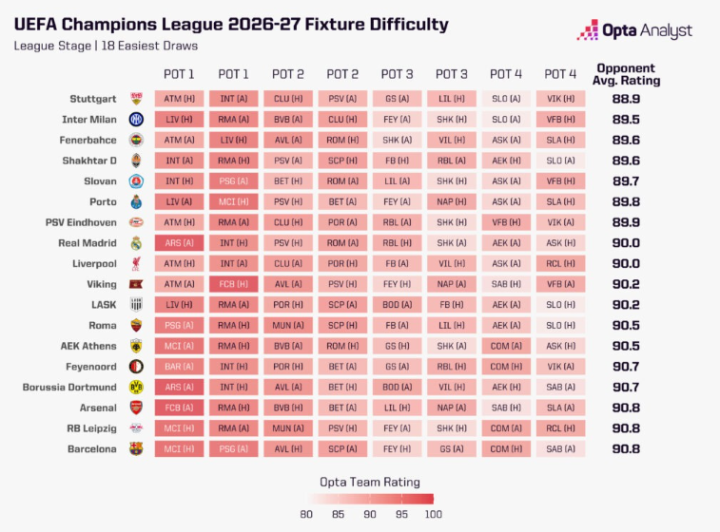720x532 pixels.
Task: Click the Feyenoord round crest icon
Action: point(136,366)
